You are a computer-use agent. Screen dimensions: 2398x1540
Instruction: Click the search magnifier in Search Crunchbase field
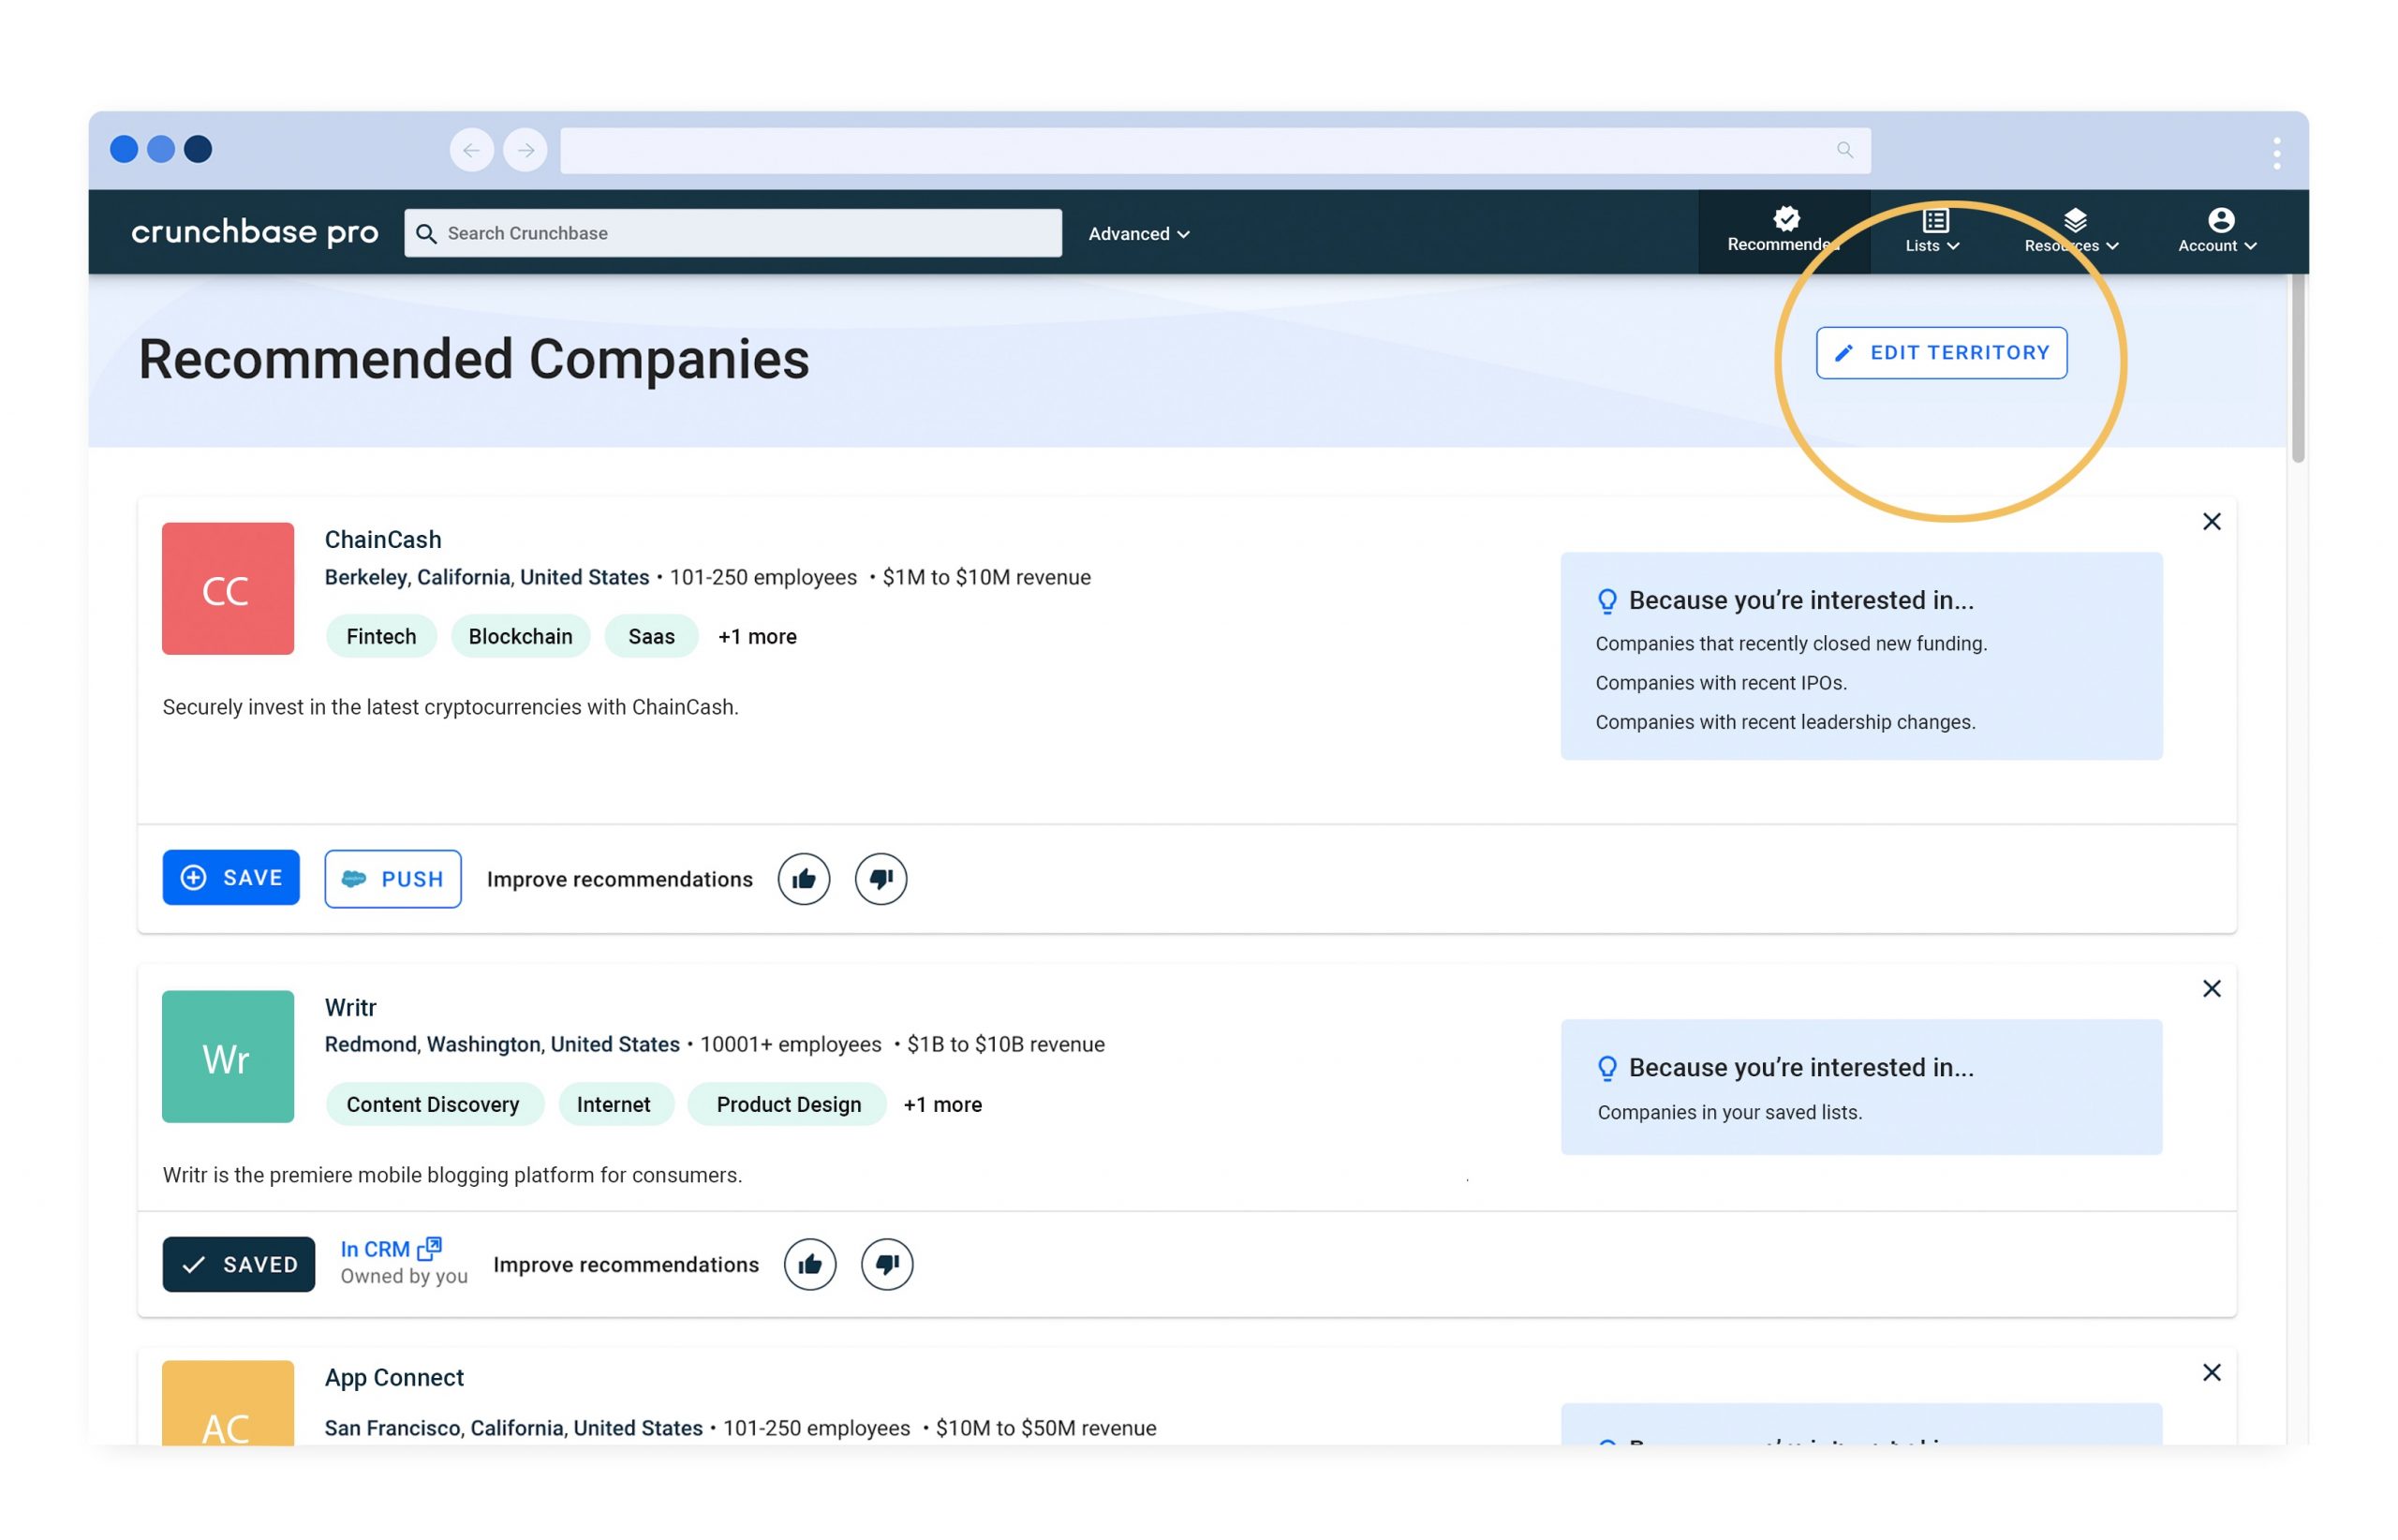pos(428,233)
